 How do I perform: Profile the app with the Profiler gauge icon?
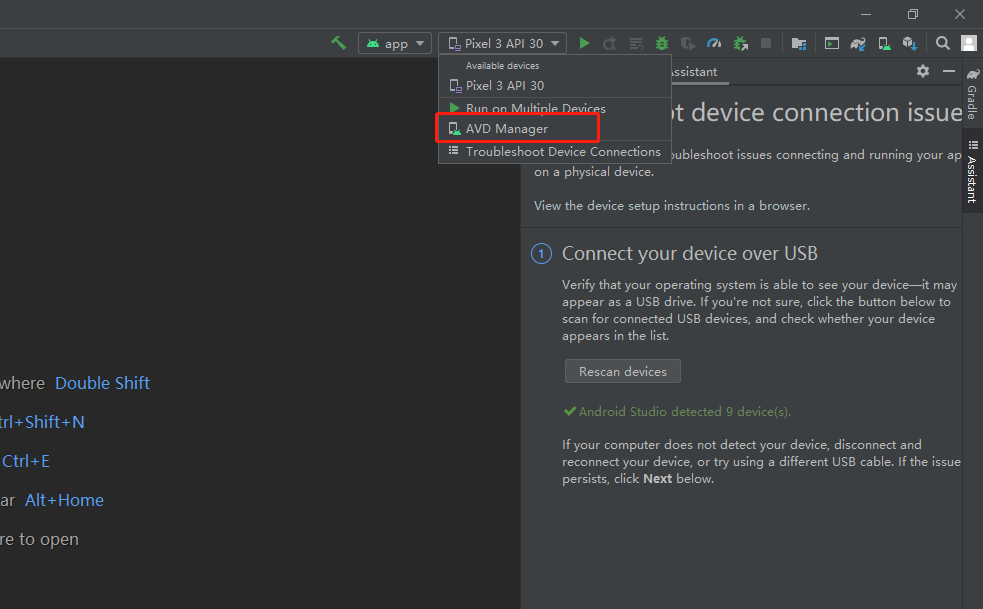point(715,43)
